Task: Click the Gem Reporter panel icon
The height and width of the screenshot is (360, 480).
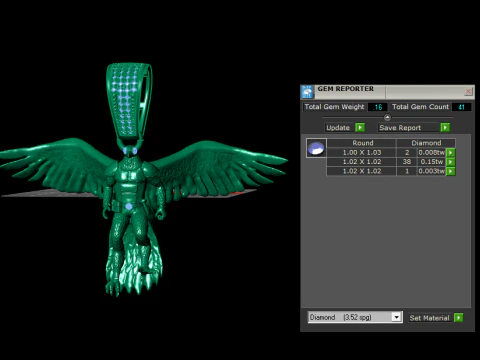Action: pyautogui.click(x=307, y=92)
